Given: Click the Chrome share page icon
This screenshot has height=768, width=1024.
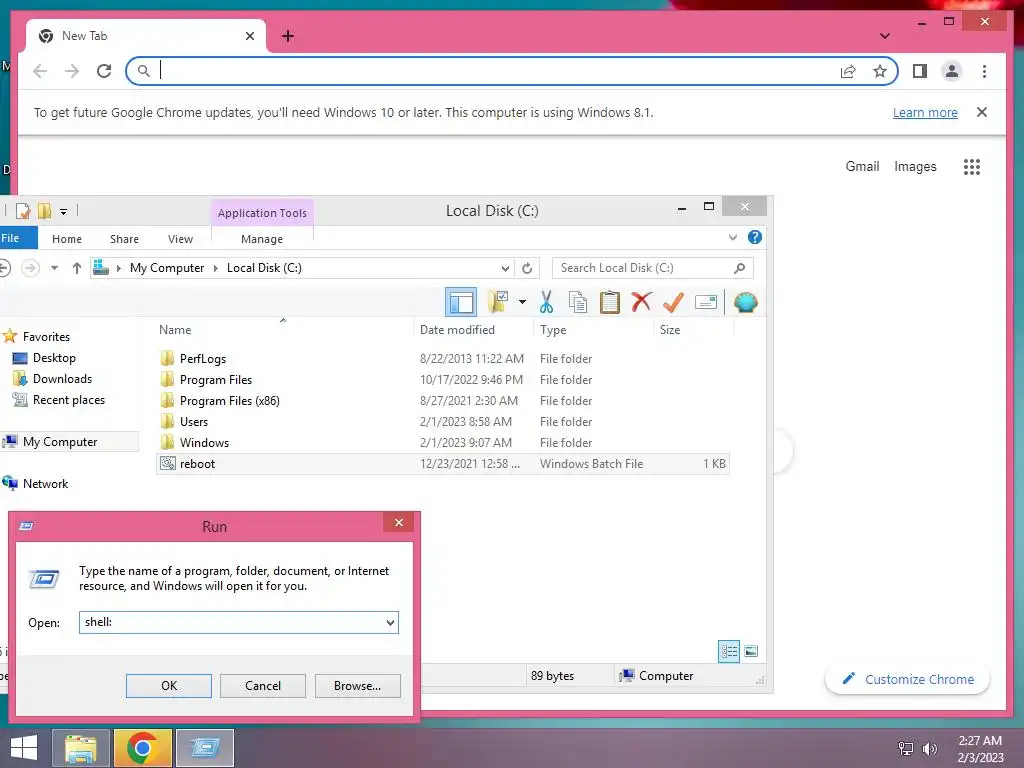Looking at the screenshot, I should pyautogui.click(x=848, y=71).
